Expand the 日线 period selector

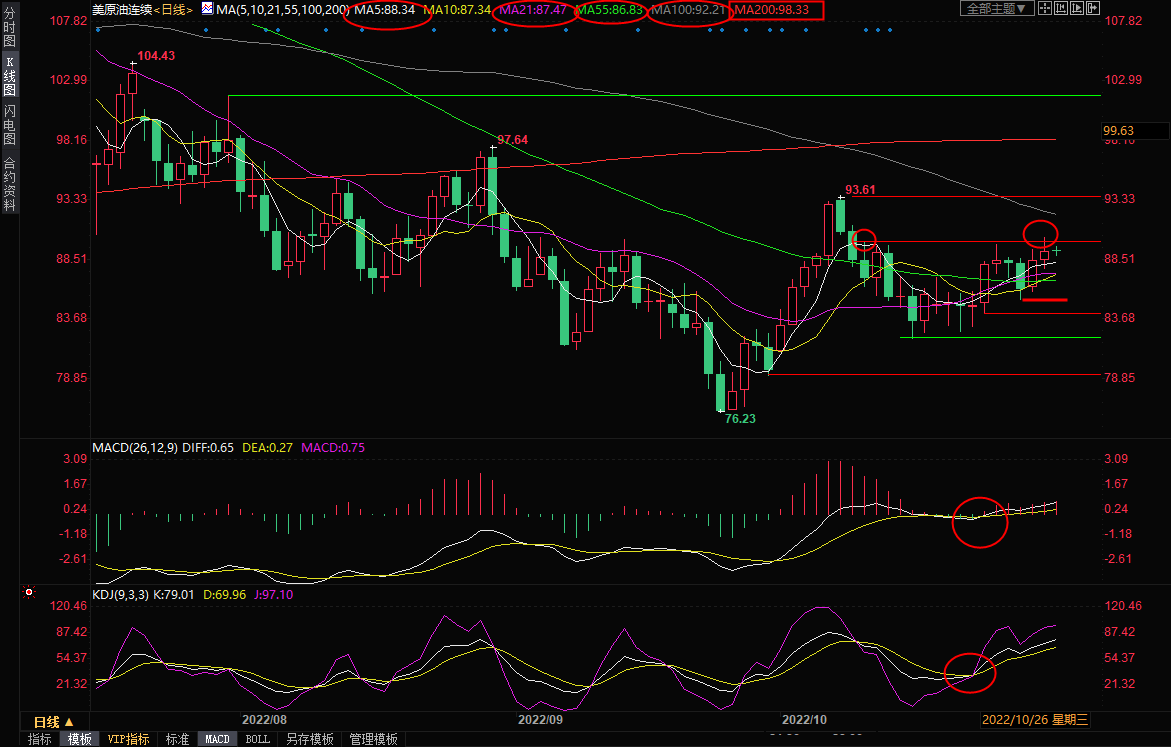point(54,721)
